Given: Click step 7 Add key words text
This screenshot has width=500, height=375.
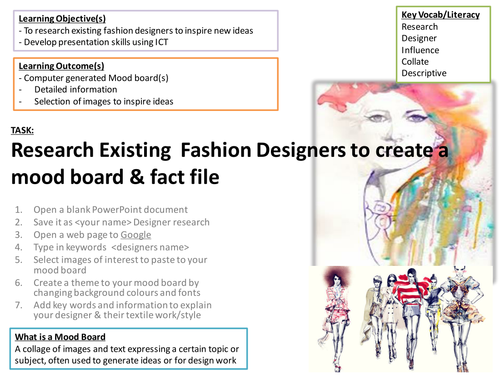Looking at the screenshot, I should pyautogui.click(x=122, y=310).
